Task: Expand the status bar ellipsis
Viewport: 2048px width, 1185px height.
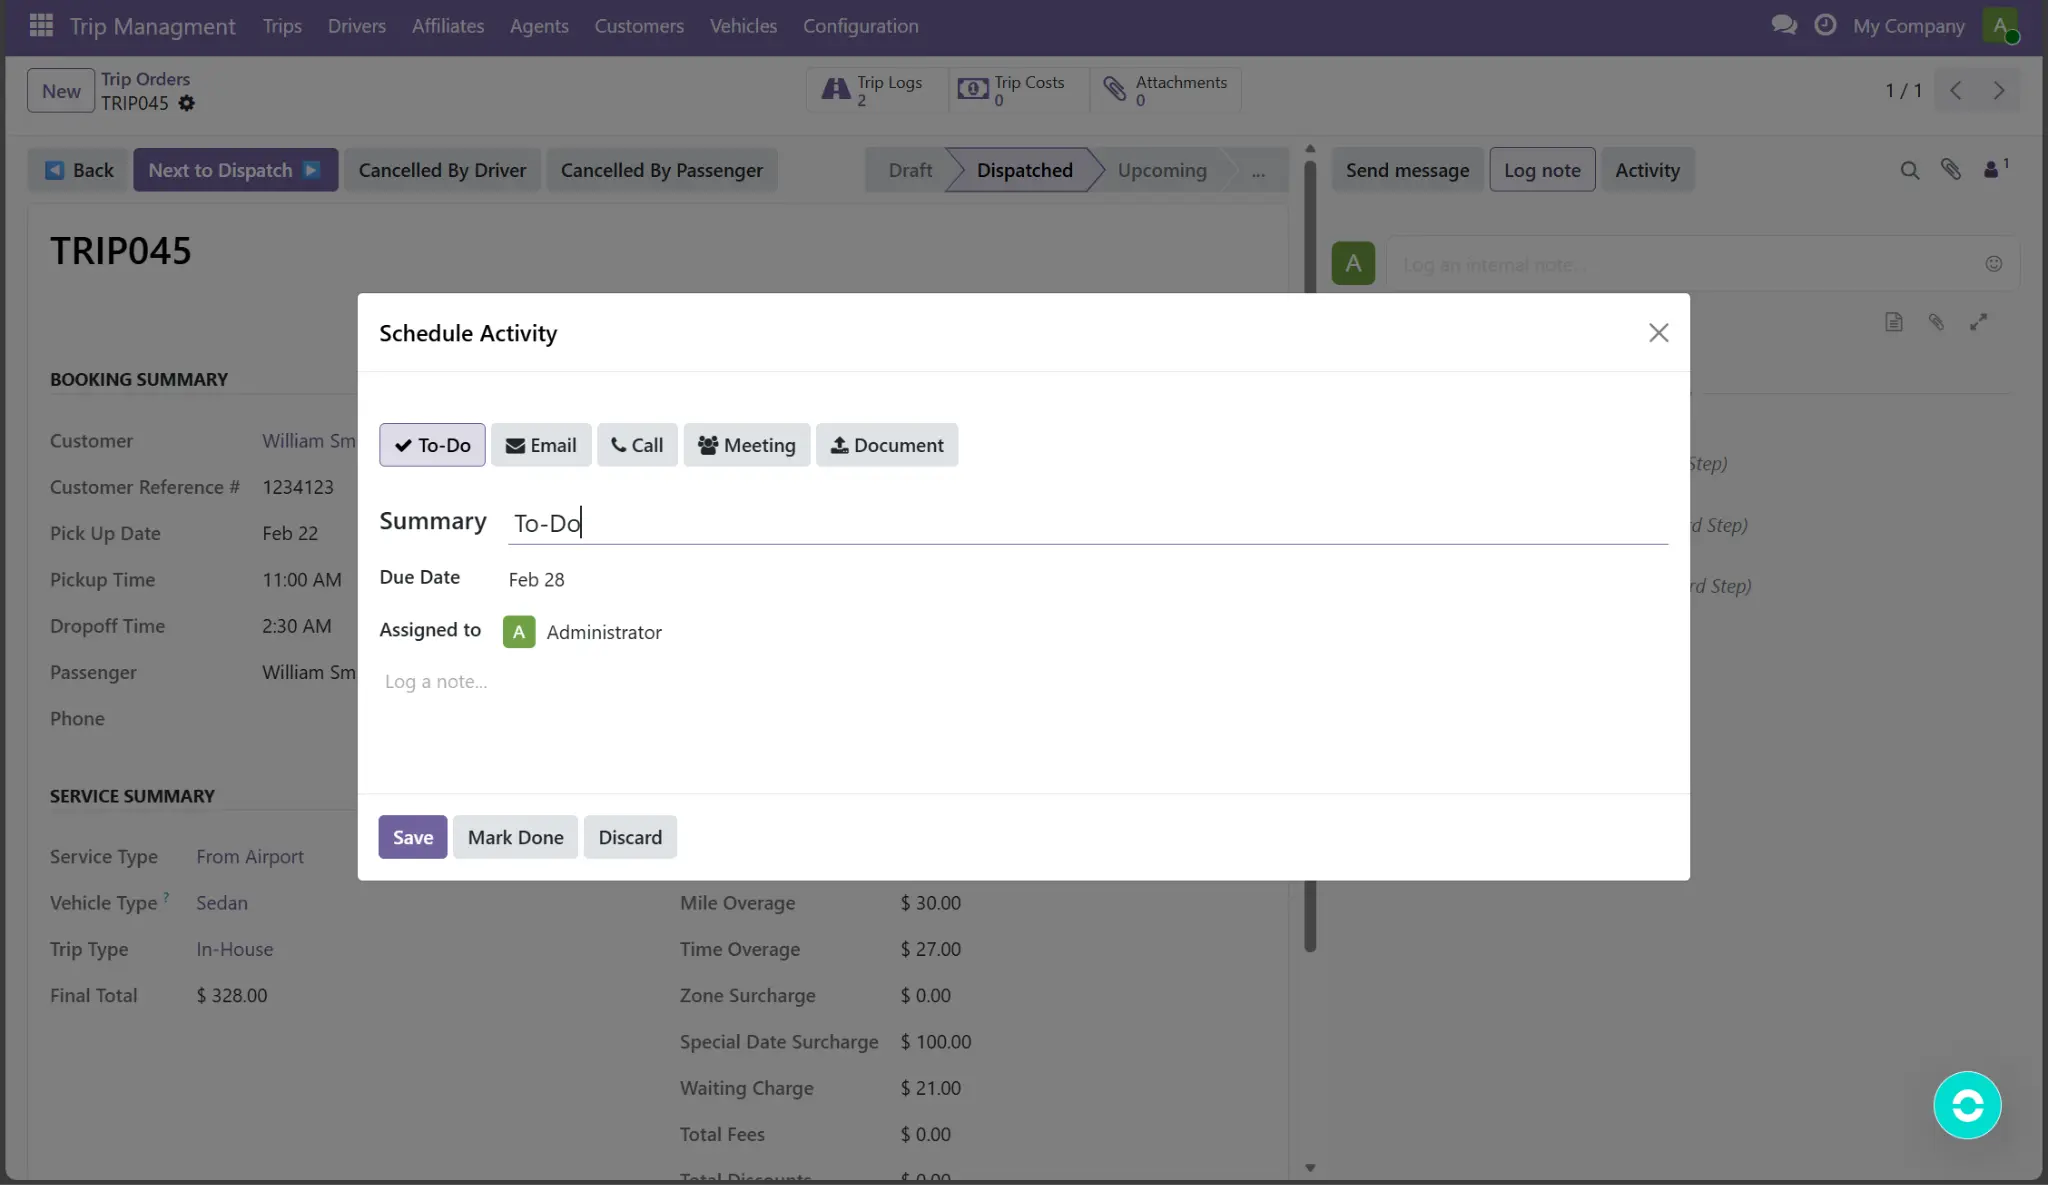Action: click(1258, 171)
